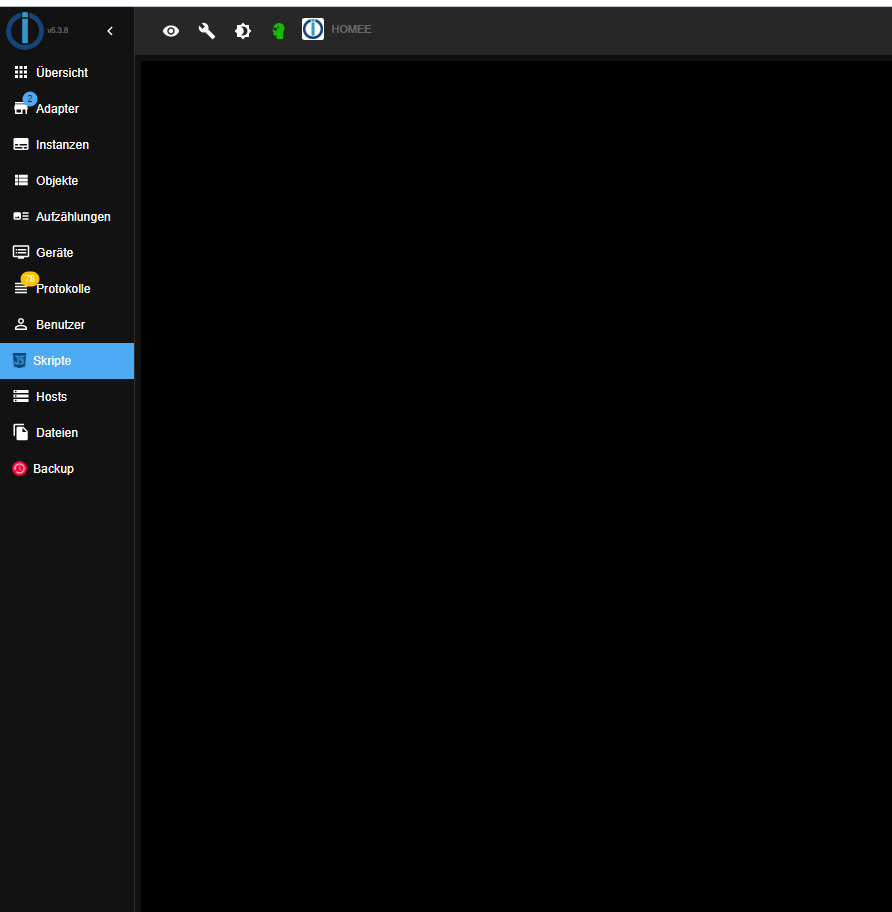Select the highlighted Skripte entry

tap(67, 361)
